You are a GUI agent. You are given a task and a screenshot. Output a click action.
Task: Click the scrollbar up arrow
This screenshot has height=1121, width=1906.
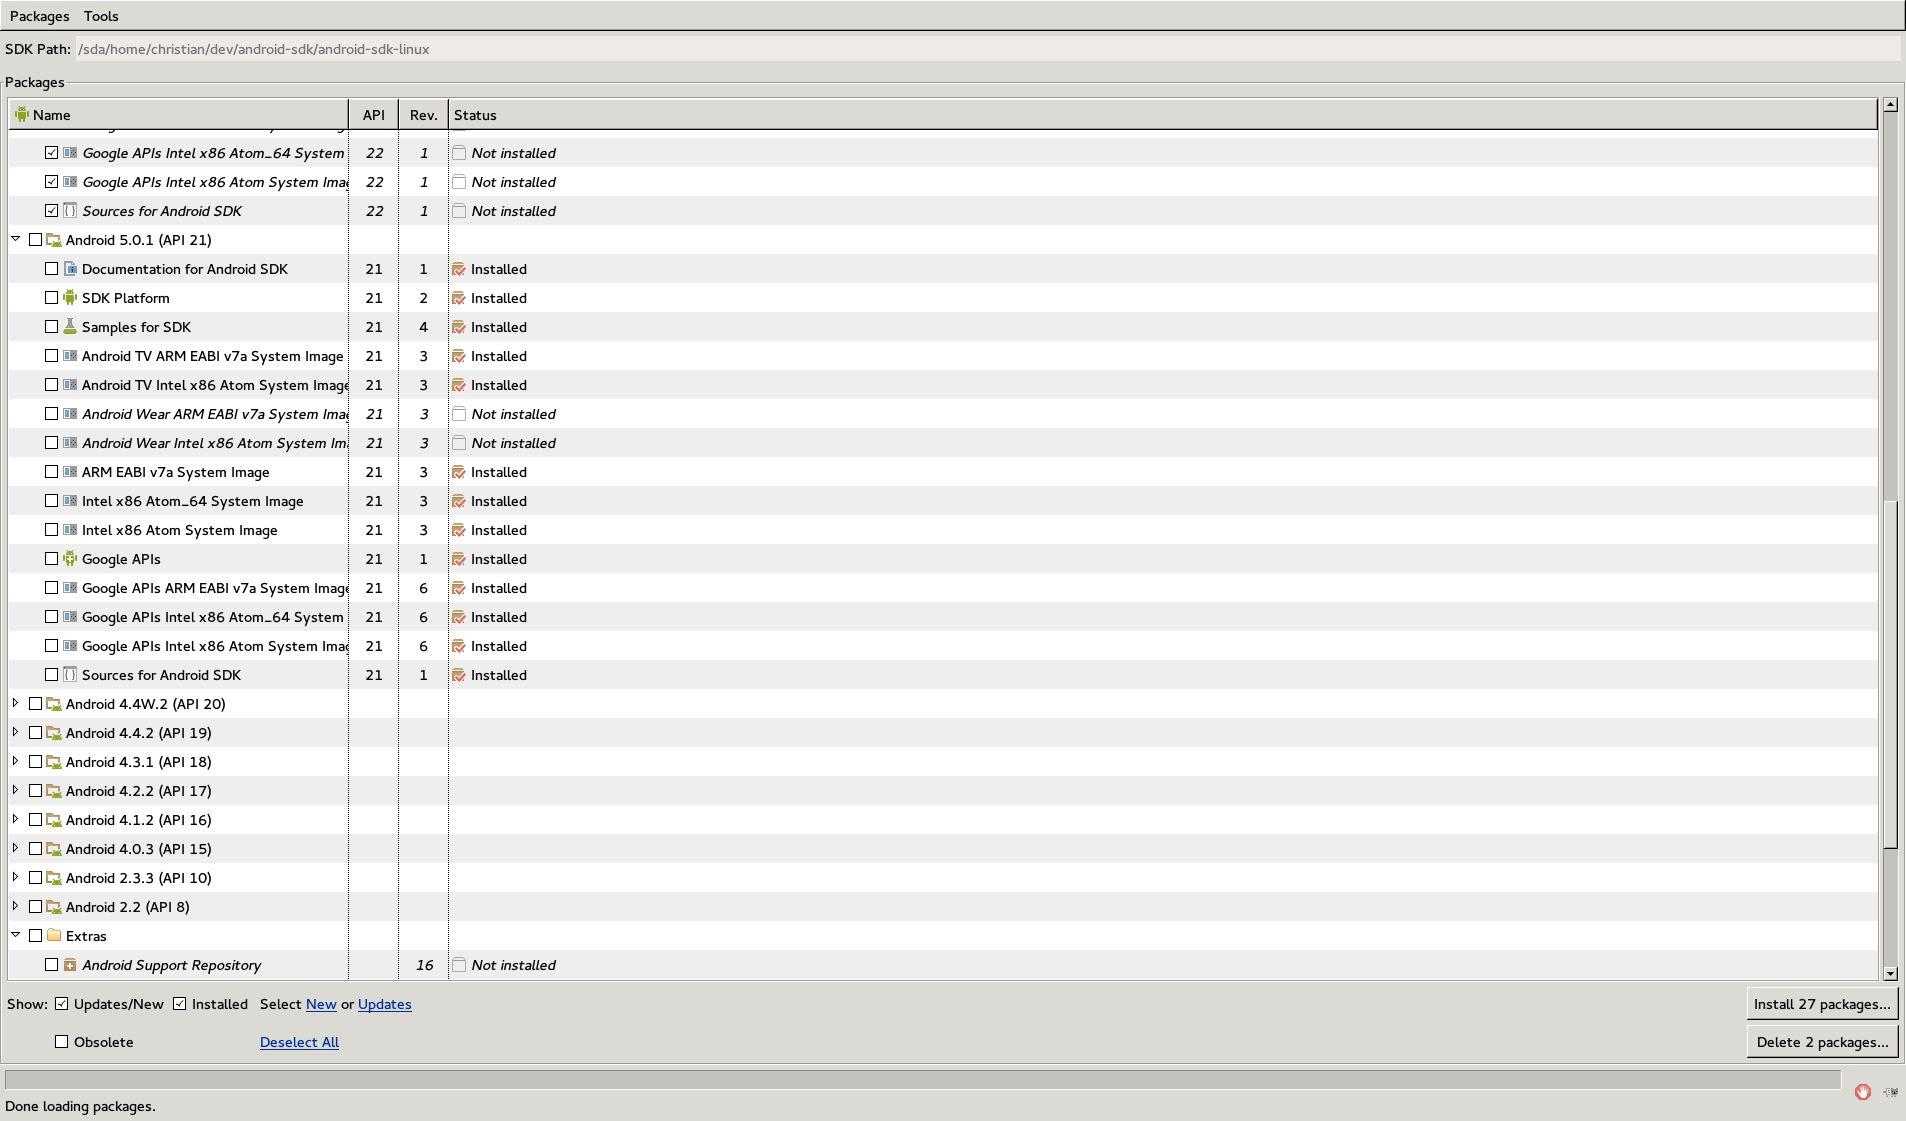click(x=1890, y=105)
